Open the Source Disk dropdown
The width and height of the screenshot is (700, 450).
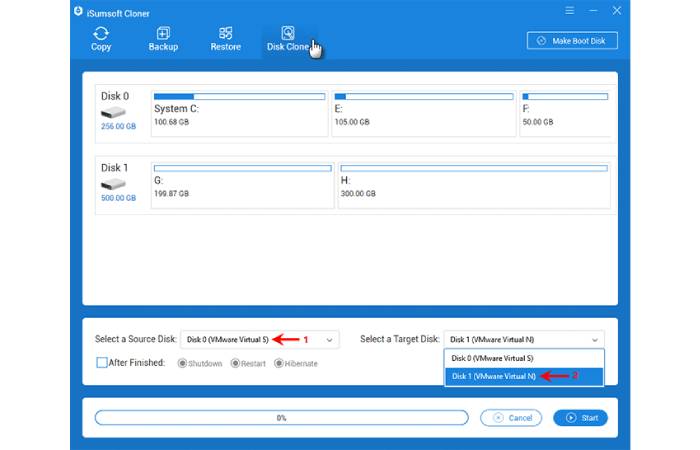coord(260,340)
